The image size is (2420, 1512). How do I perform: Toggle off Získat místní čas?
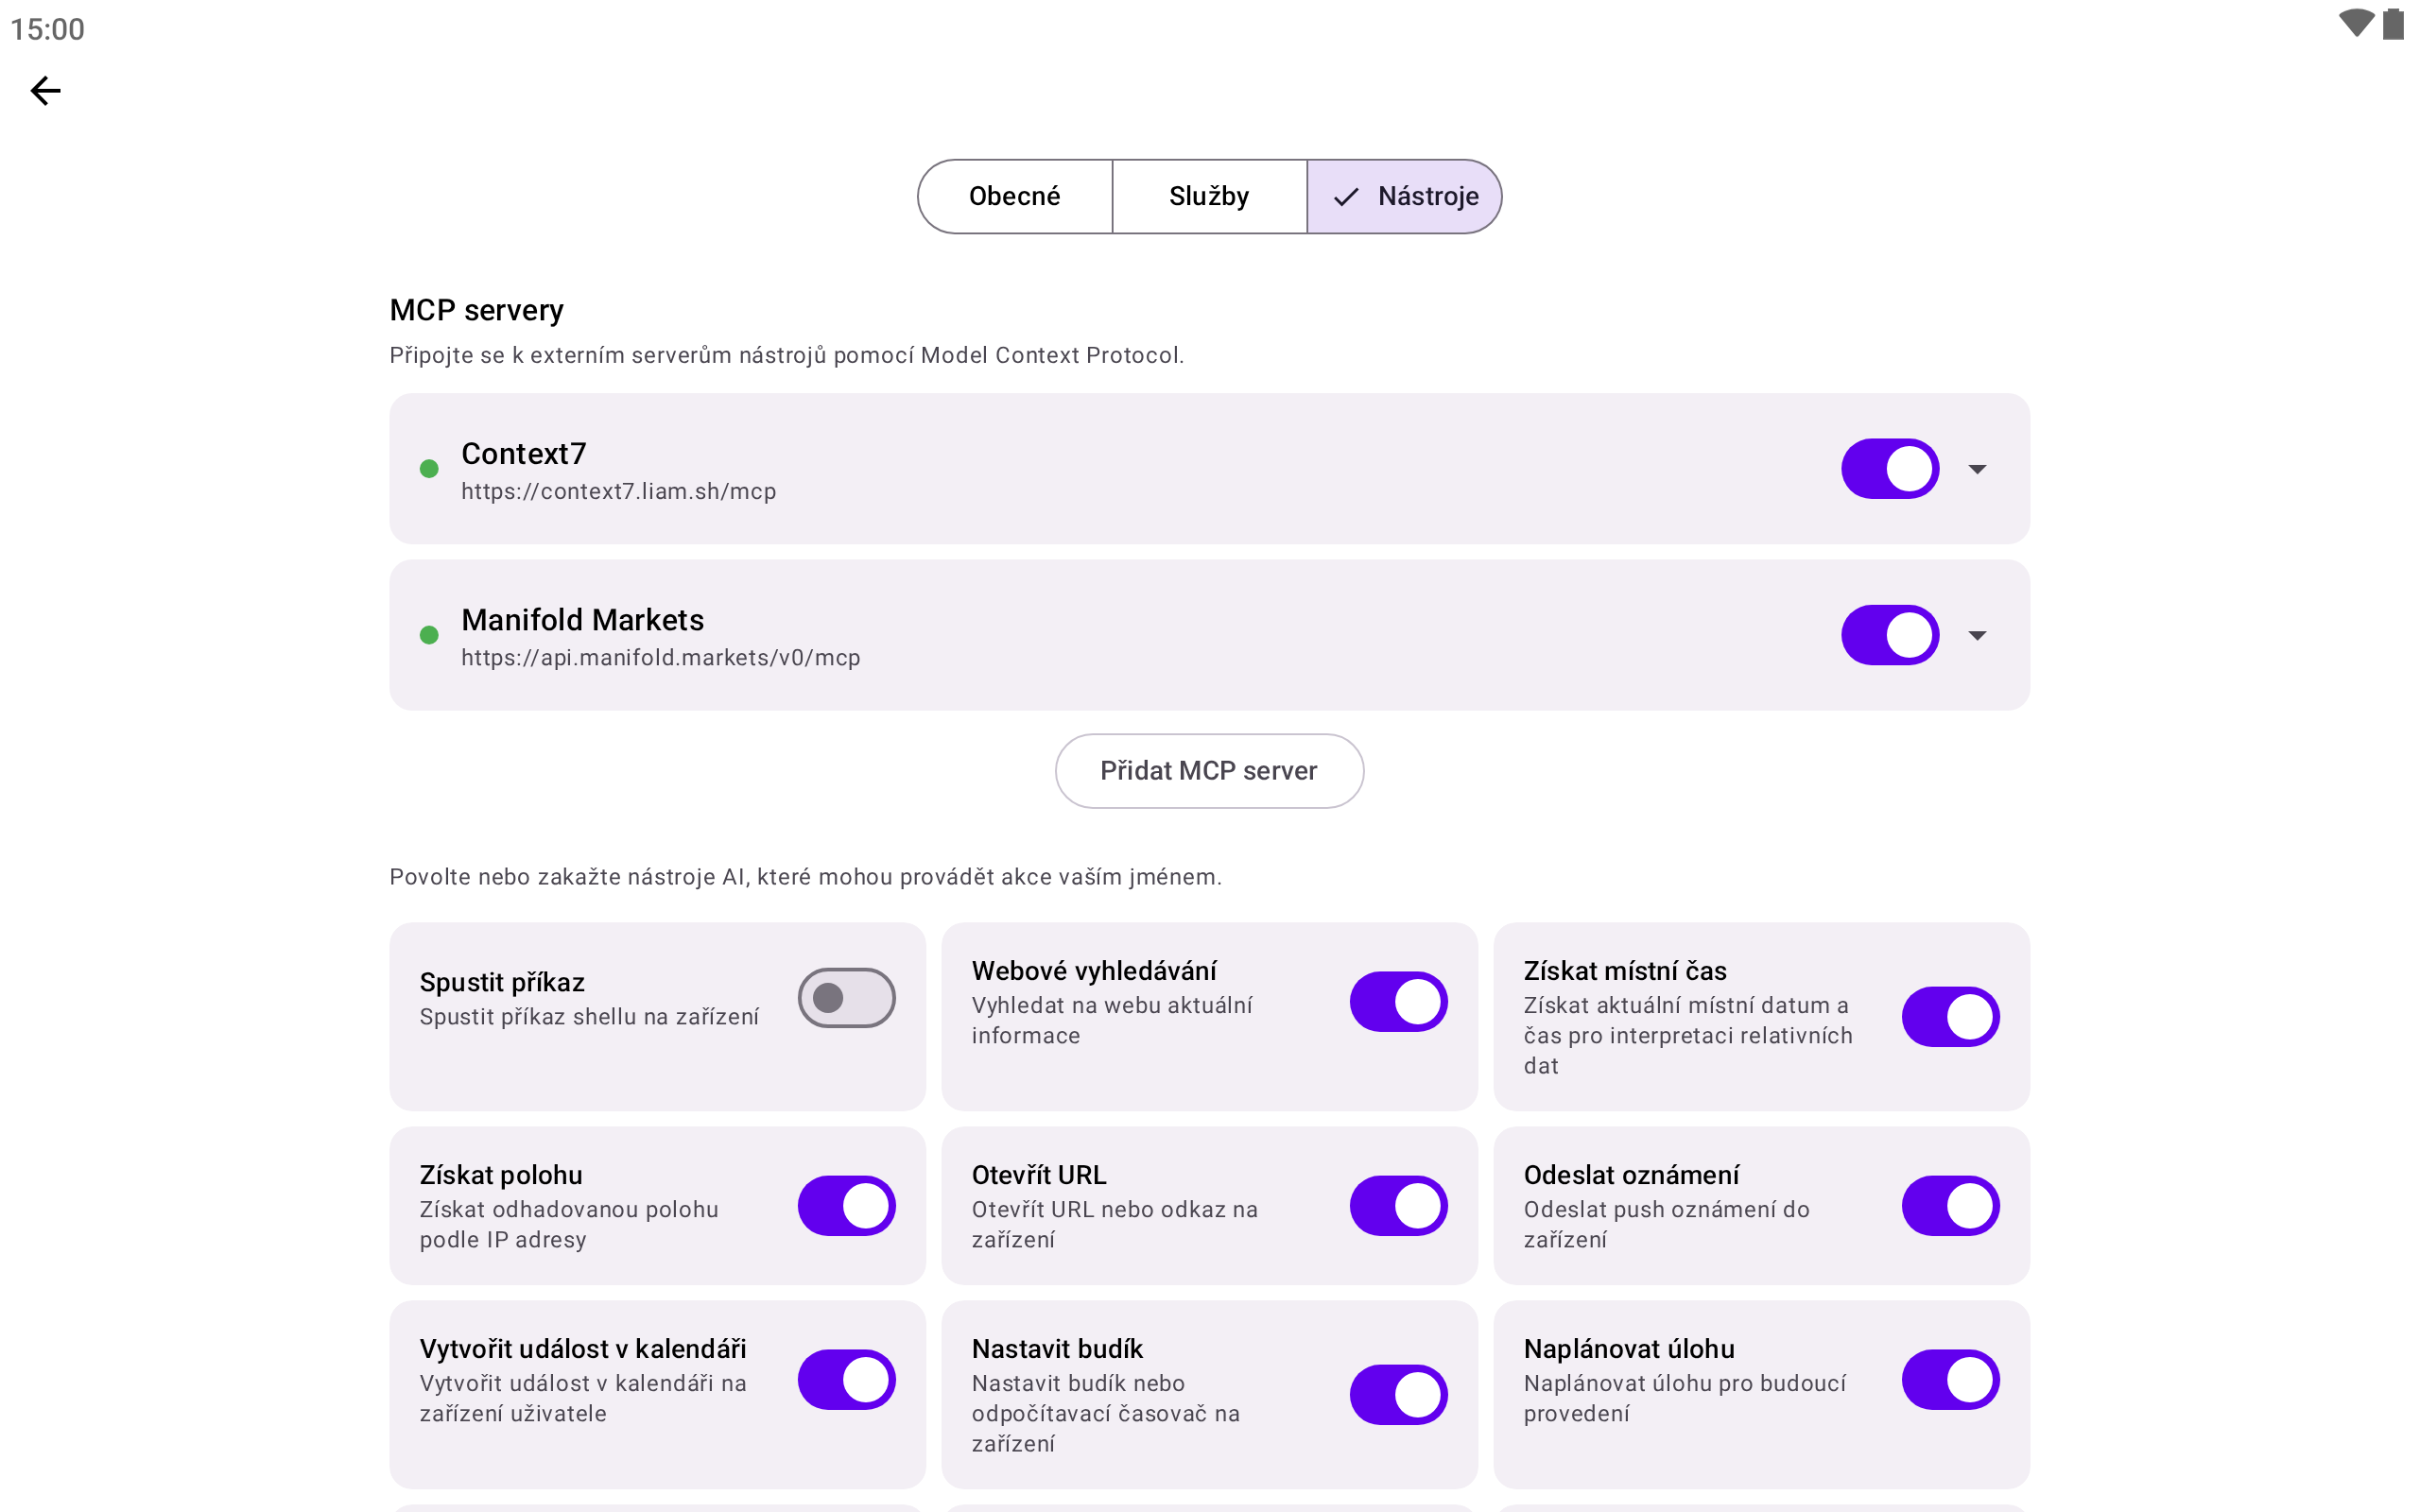pyautogui.click(x=1950, y=1017)
